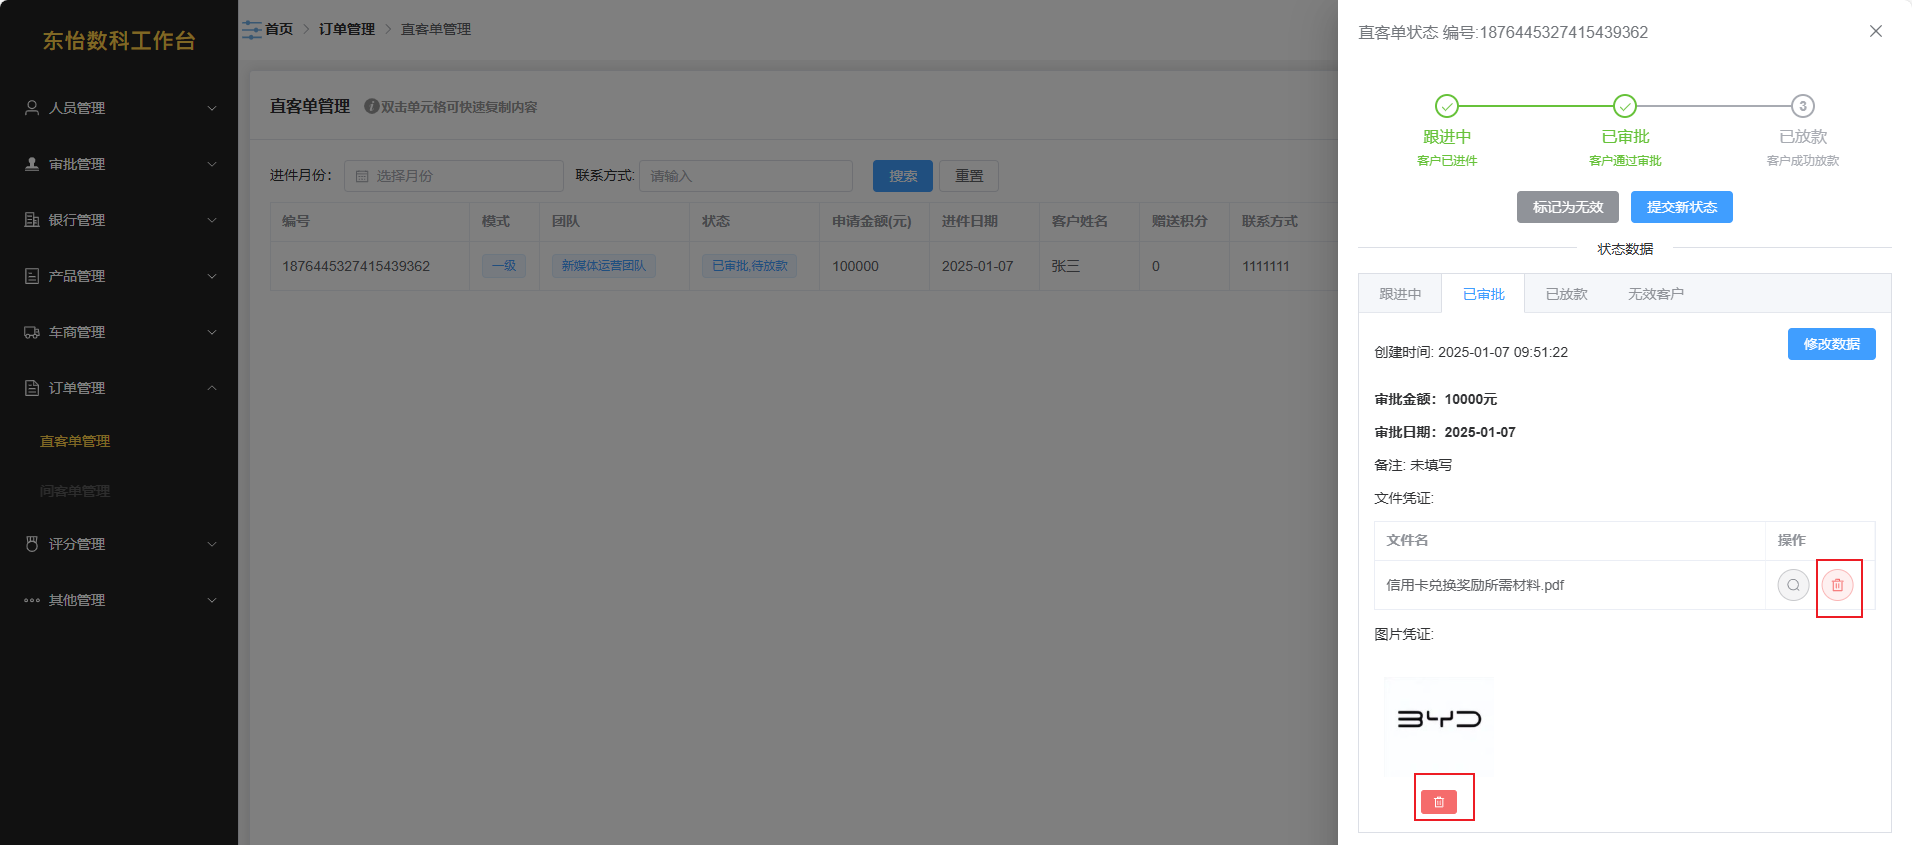Screen dimensions: 1912x845
Task: Click the sidebar collapse icon beside 首页
Action: [x=251, y=30]
